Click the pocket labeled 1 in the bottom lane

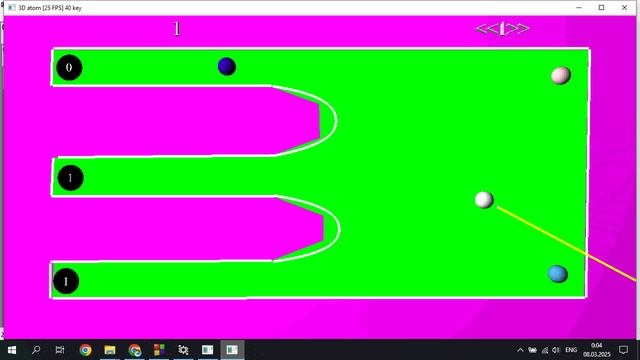(x=66, y=281)
